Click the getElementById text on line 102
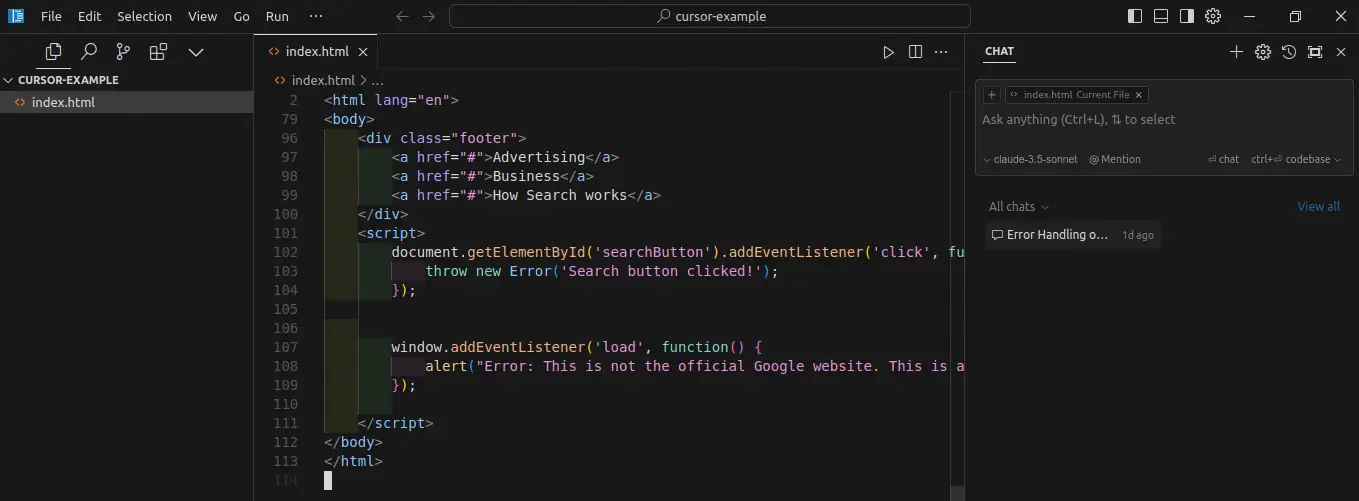The image size is (1359, 501). (526, 252)
